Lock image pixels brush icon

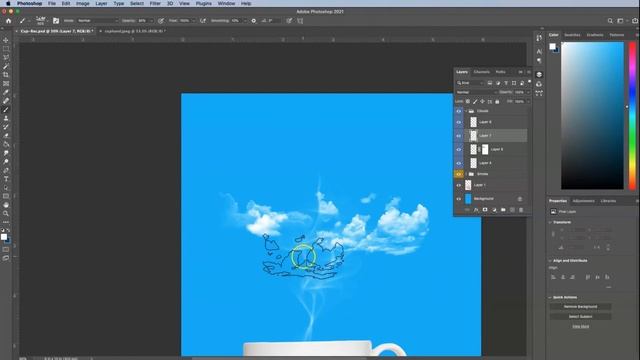(x=475, y=101)
